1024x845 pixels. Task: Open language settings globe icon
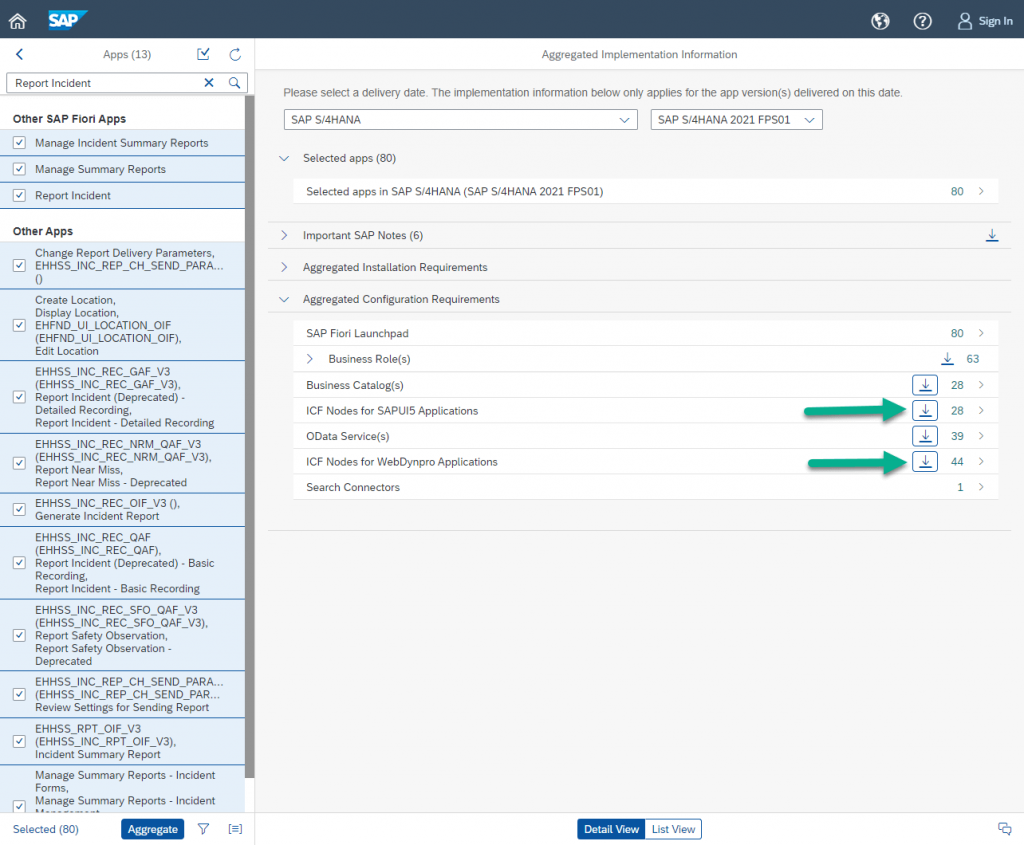tap(880, 21)
